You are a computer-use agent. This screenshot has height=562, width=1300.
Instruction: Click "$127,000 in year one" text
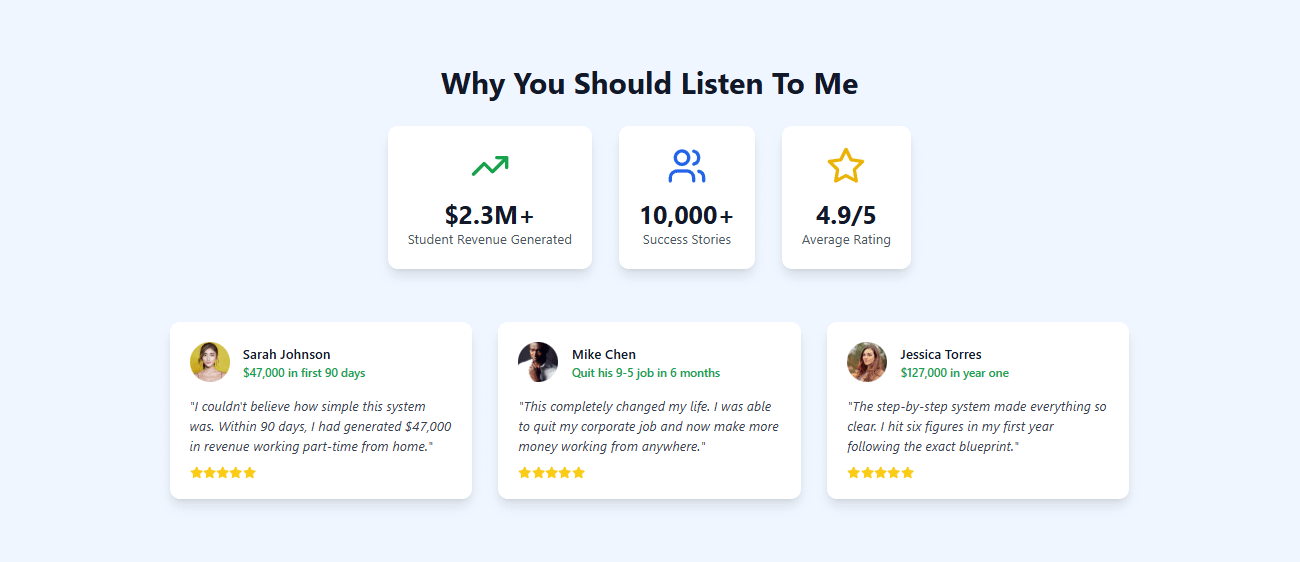[954, 373]
